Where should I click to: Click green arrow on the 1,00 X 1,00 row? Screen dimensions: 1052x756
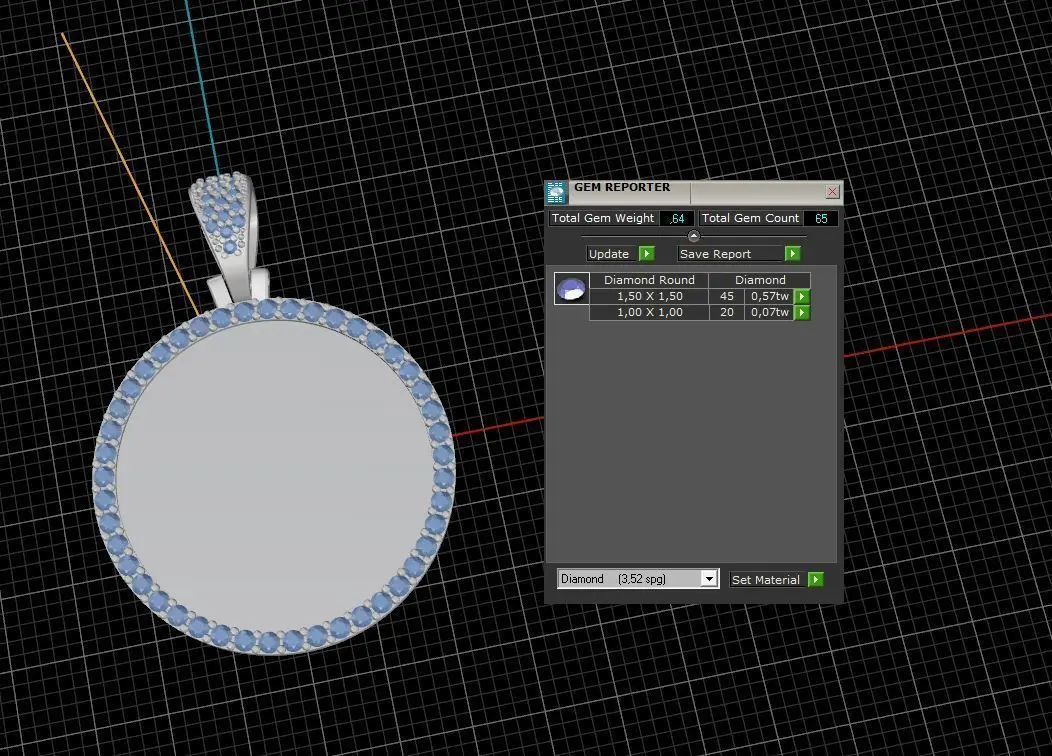[802, 312]
